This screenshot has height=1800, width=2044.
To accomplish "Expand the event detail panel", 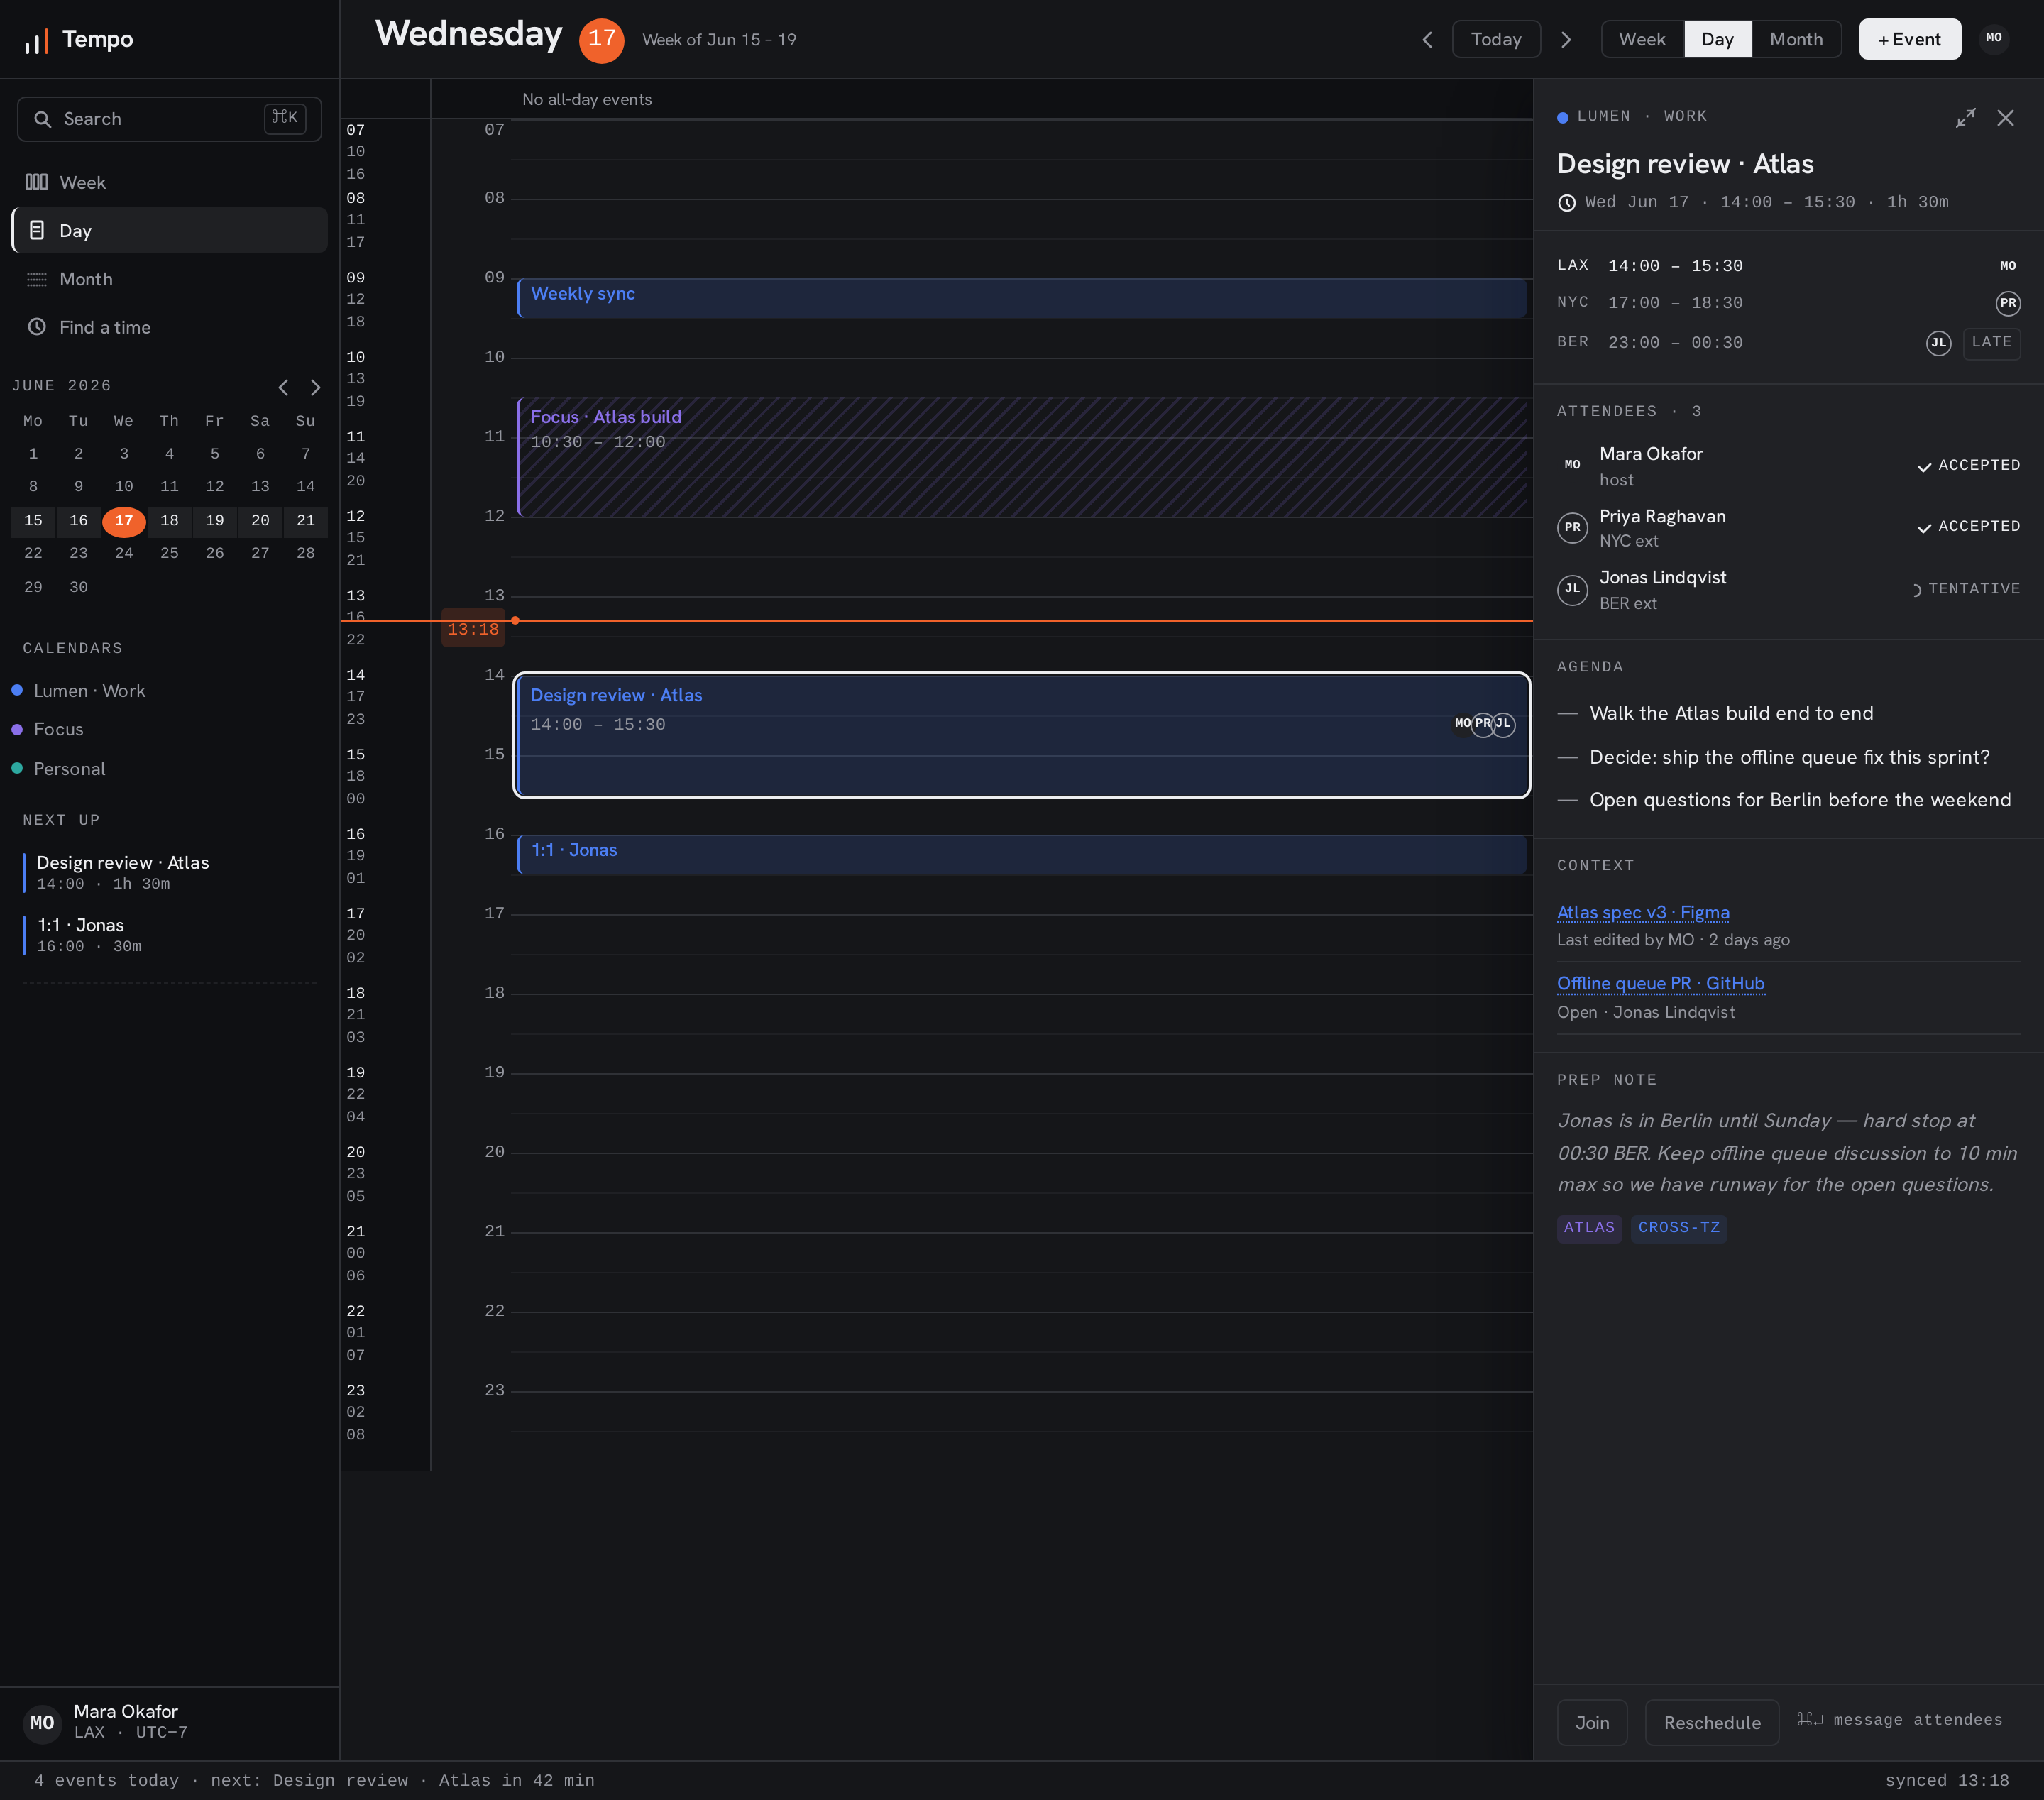I will pyautogui.click(x=1965, y=118).
